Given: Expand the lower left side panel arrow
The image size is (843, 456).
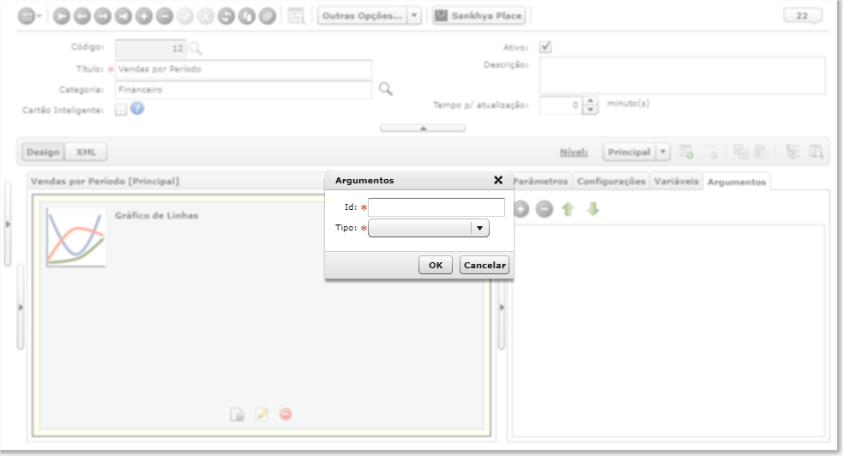Looking at the screenshot, I should click(20, 307).
